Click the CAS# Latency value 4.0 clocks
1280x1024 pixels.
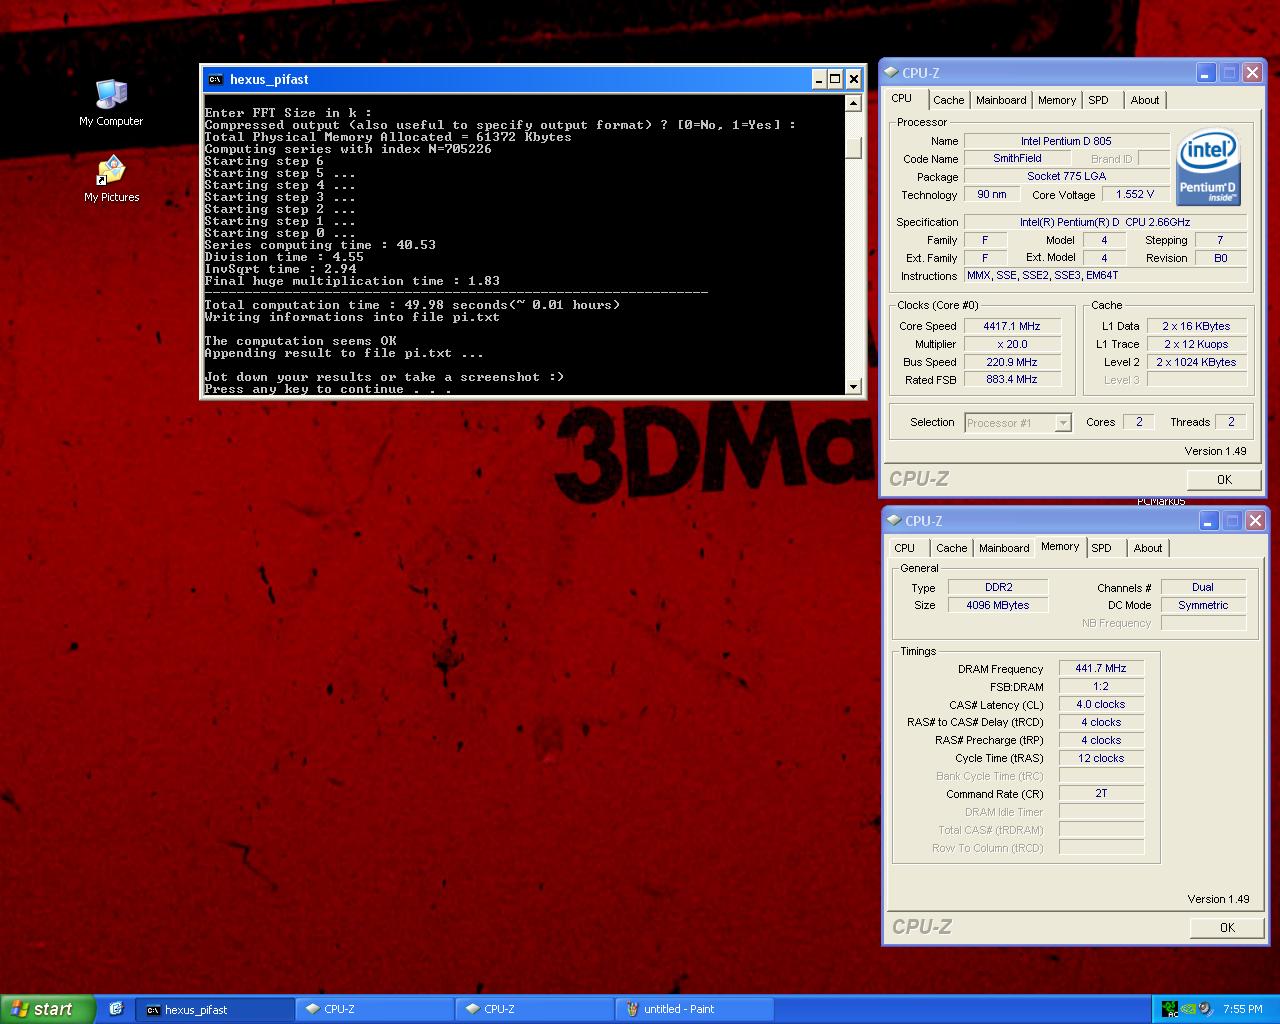pos(1101,704)
